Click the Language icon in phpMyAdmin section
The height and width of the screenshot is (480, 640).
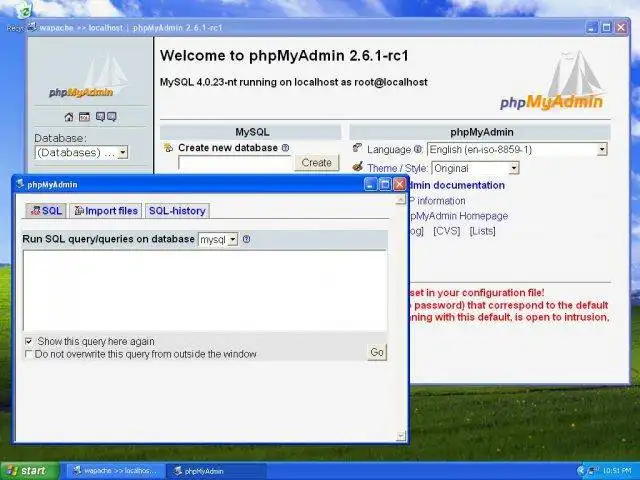tap(358, 148)
